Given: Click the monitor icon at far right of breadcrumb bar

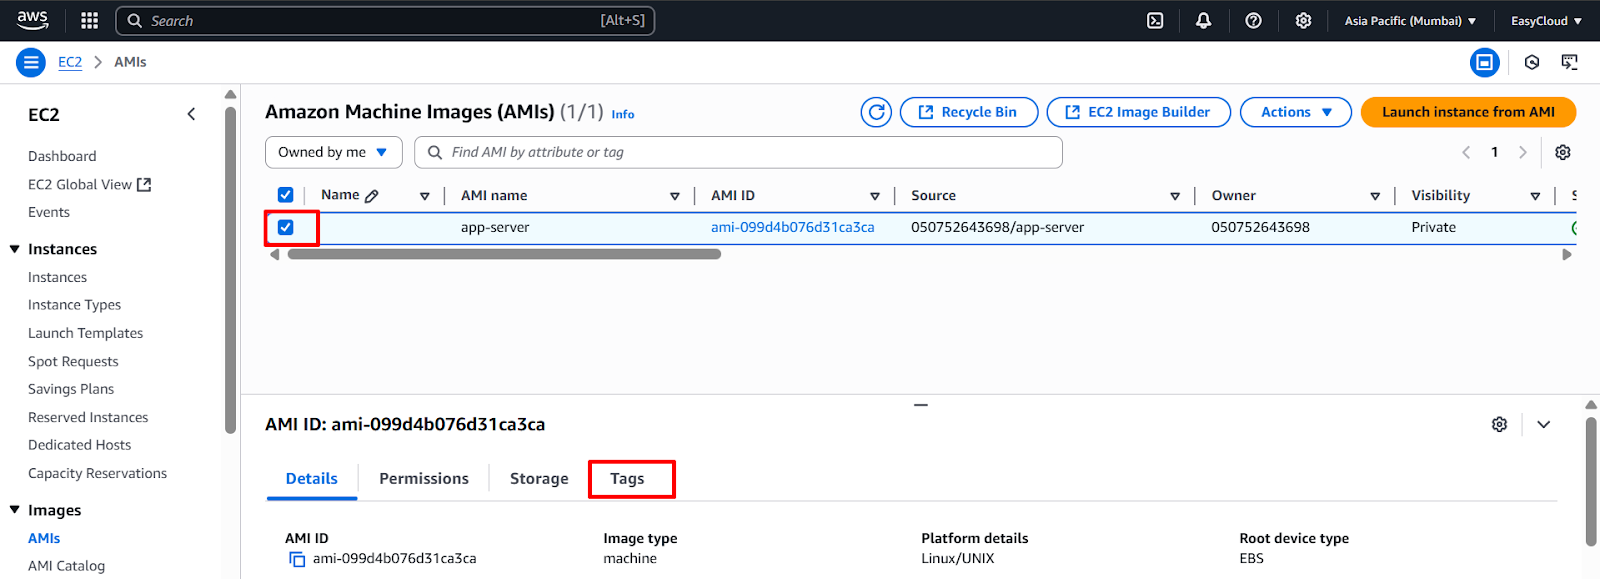Looking at the screenshot, I should (x=1570, y=62).
